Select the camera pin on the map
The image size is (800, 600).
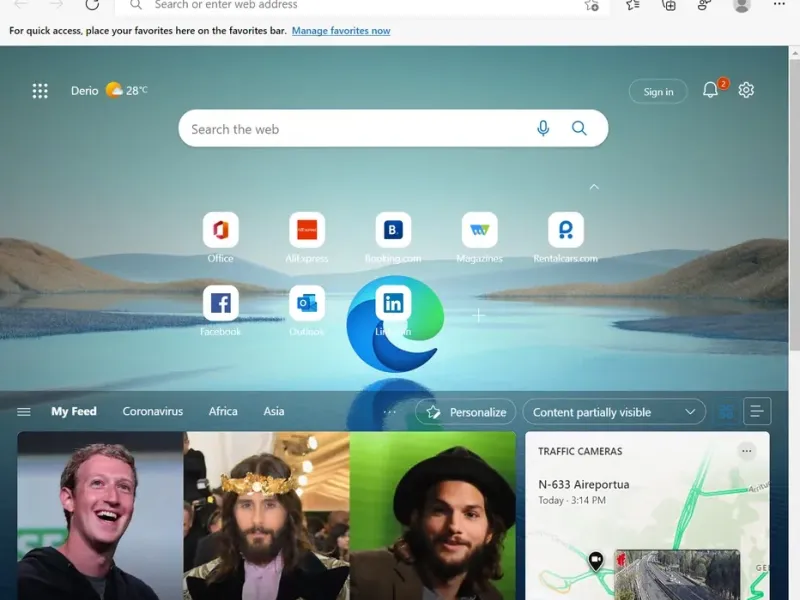[595, 561]
